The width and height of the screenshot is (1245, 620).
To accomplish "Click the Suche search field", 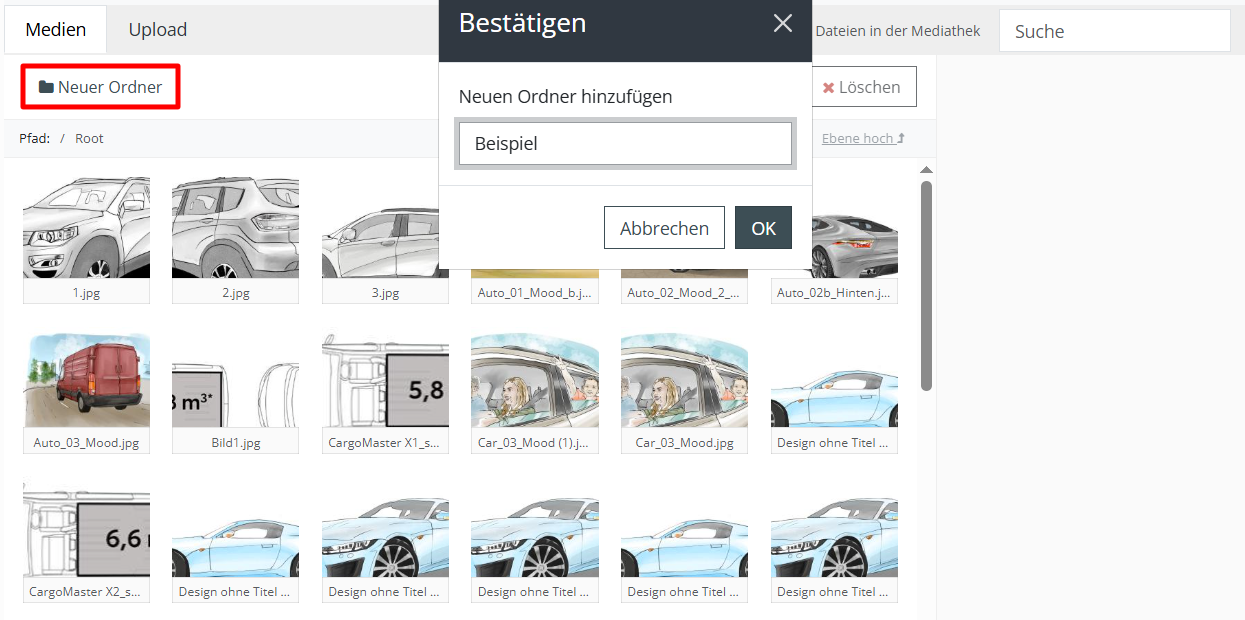I will (1114, 31).
